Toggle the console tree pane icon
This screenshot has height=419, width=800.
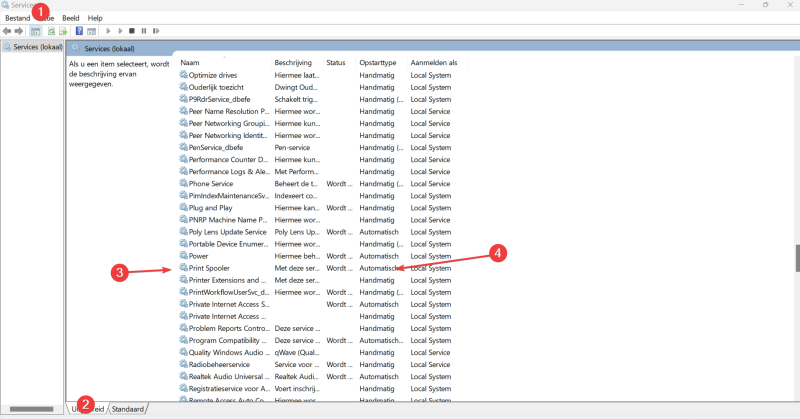(x=36, y=31)
